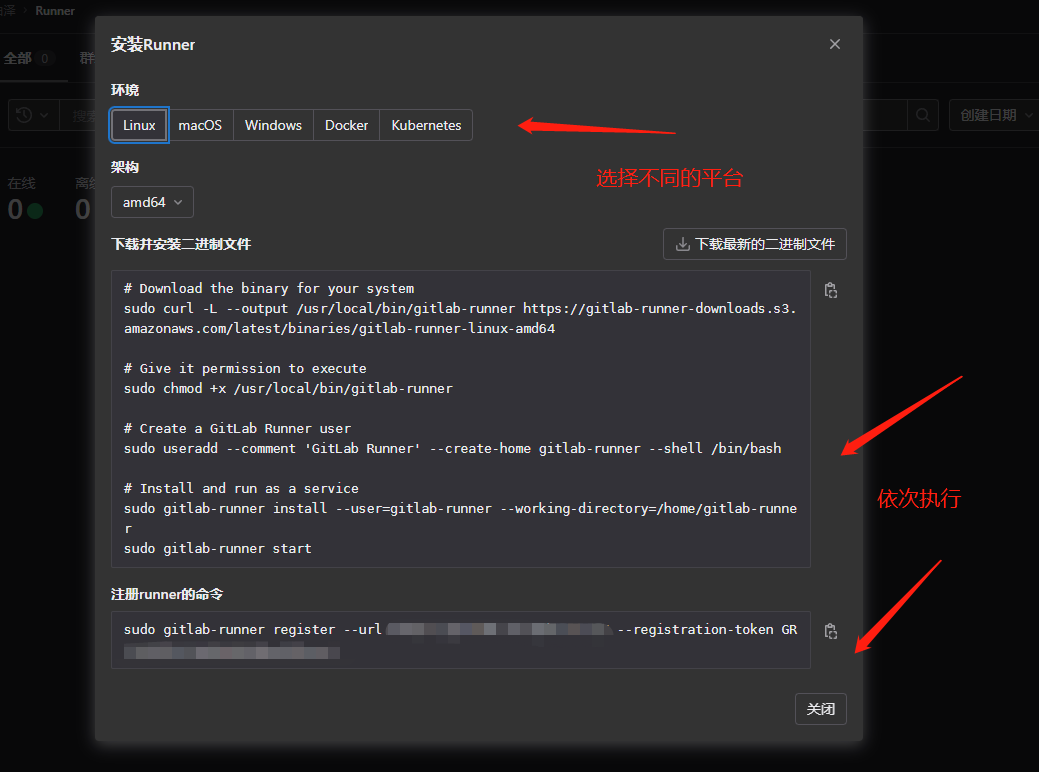Click the '# Create a GitLab Runner user' line
1039x772 pixels.
pyautogui.click(x=237, y=429)
